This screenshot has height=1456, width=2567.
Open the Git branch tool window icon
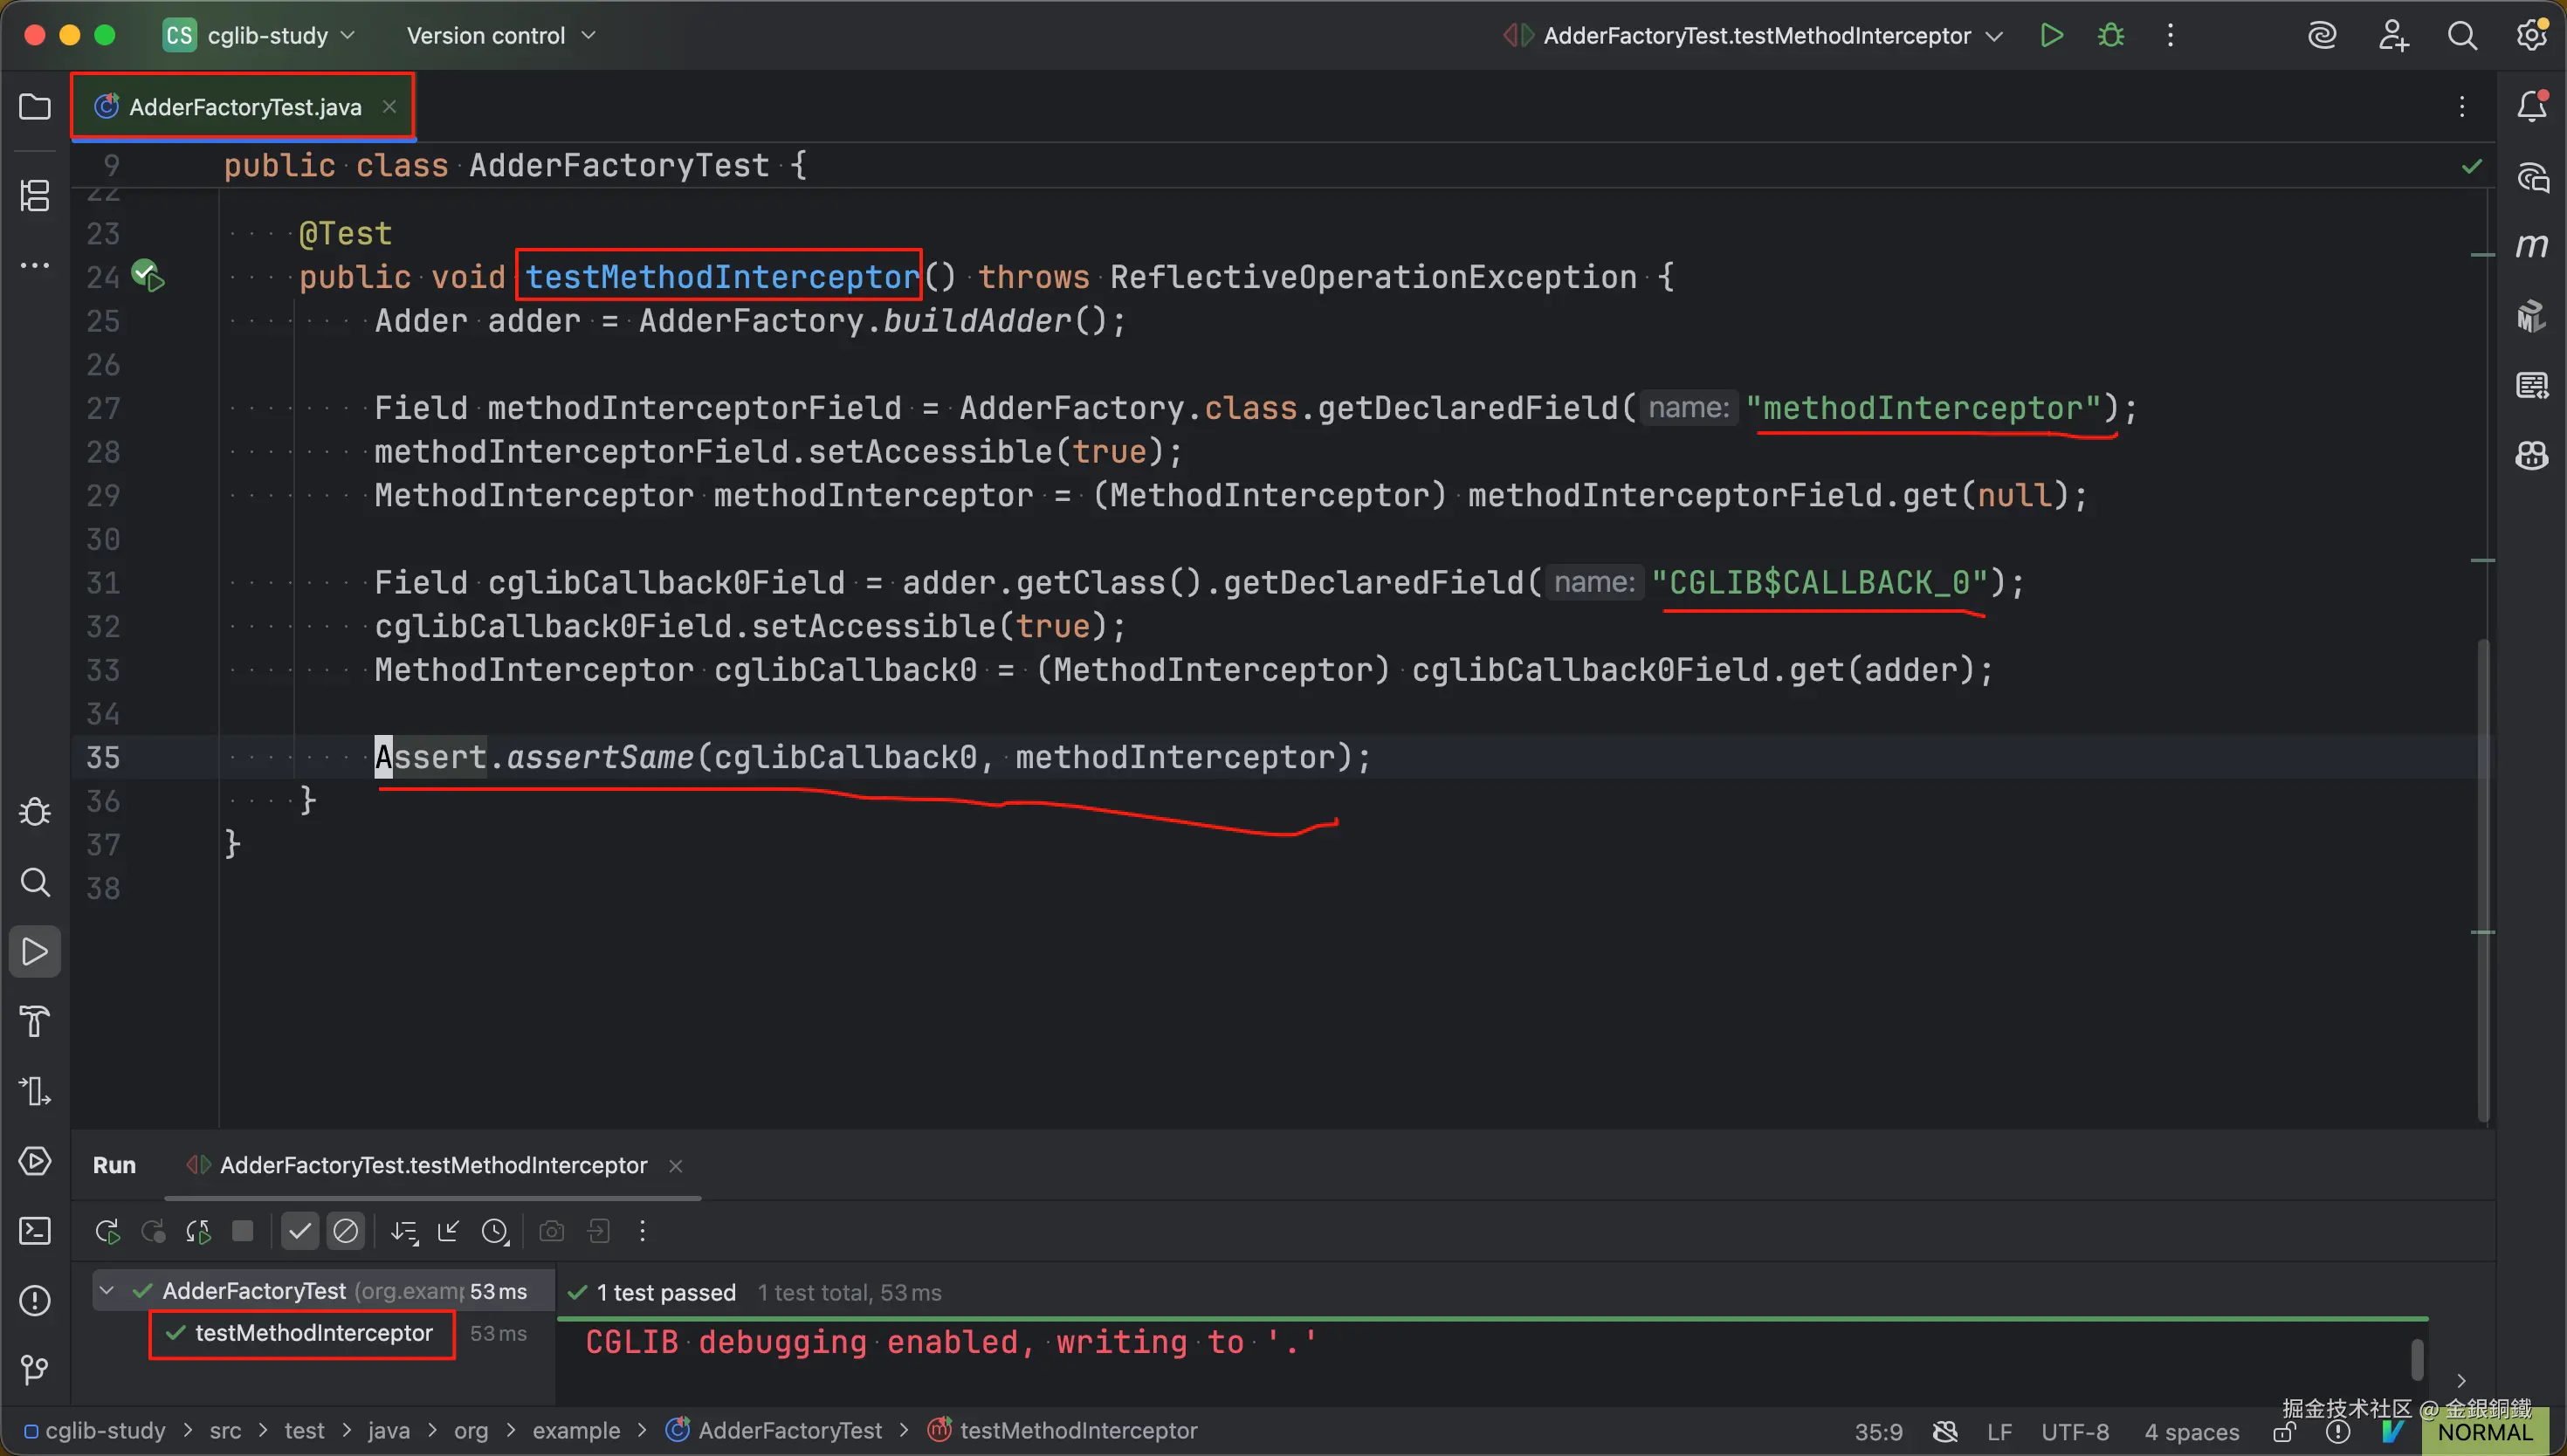click(35, 1369)
